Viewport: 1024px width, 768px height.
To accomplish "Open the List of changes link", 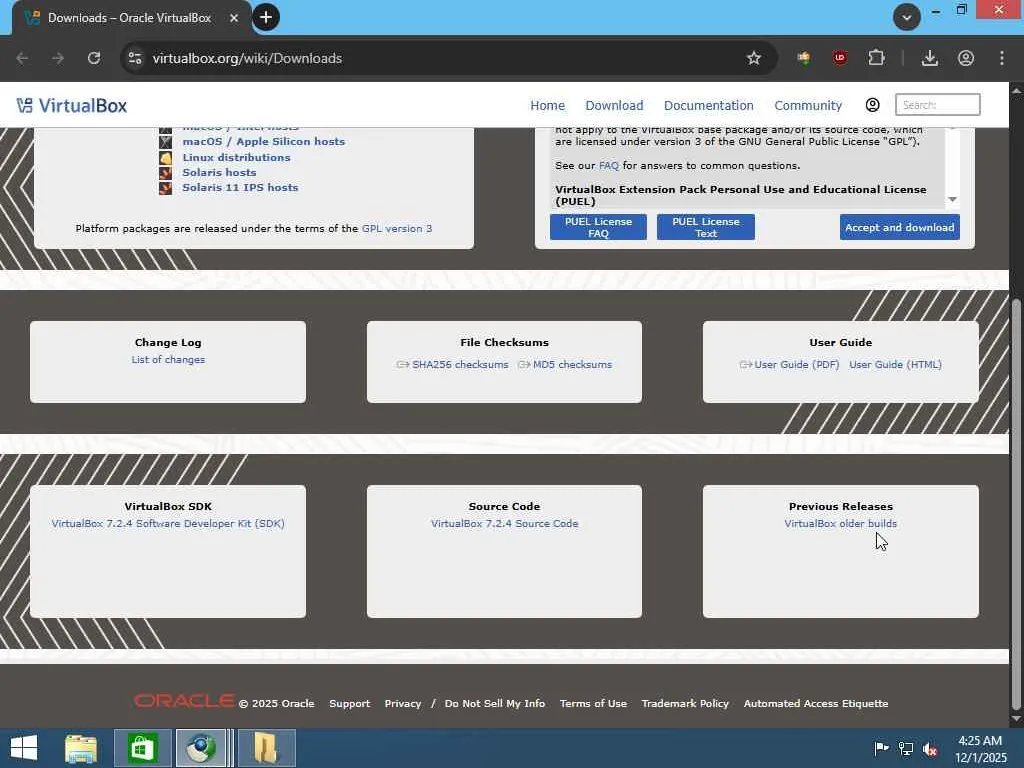I will tap(168, 360).
